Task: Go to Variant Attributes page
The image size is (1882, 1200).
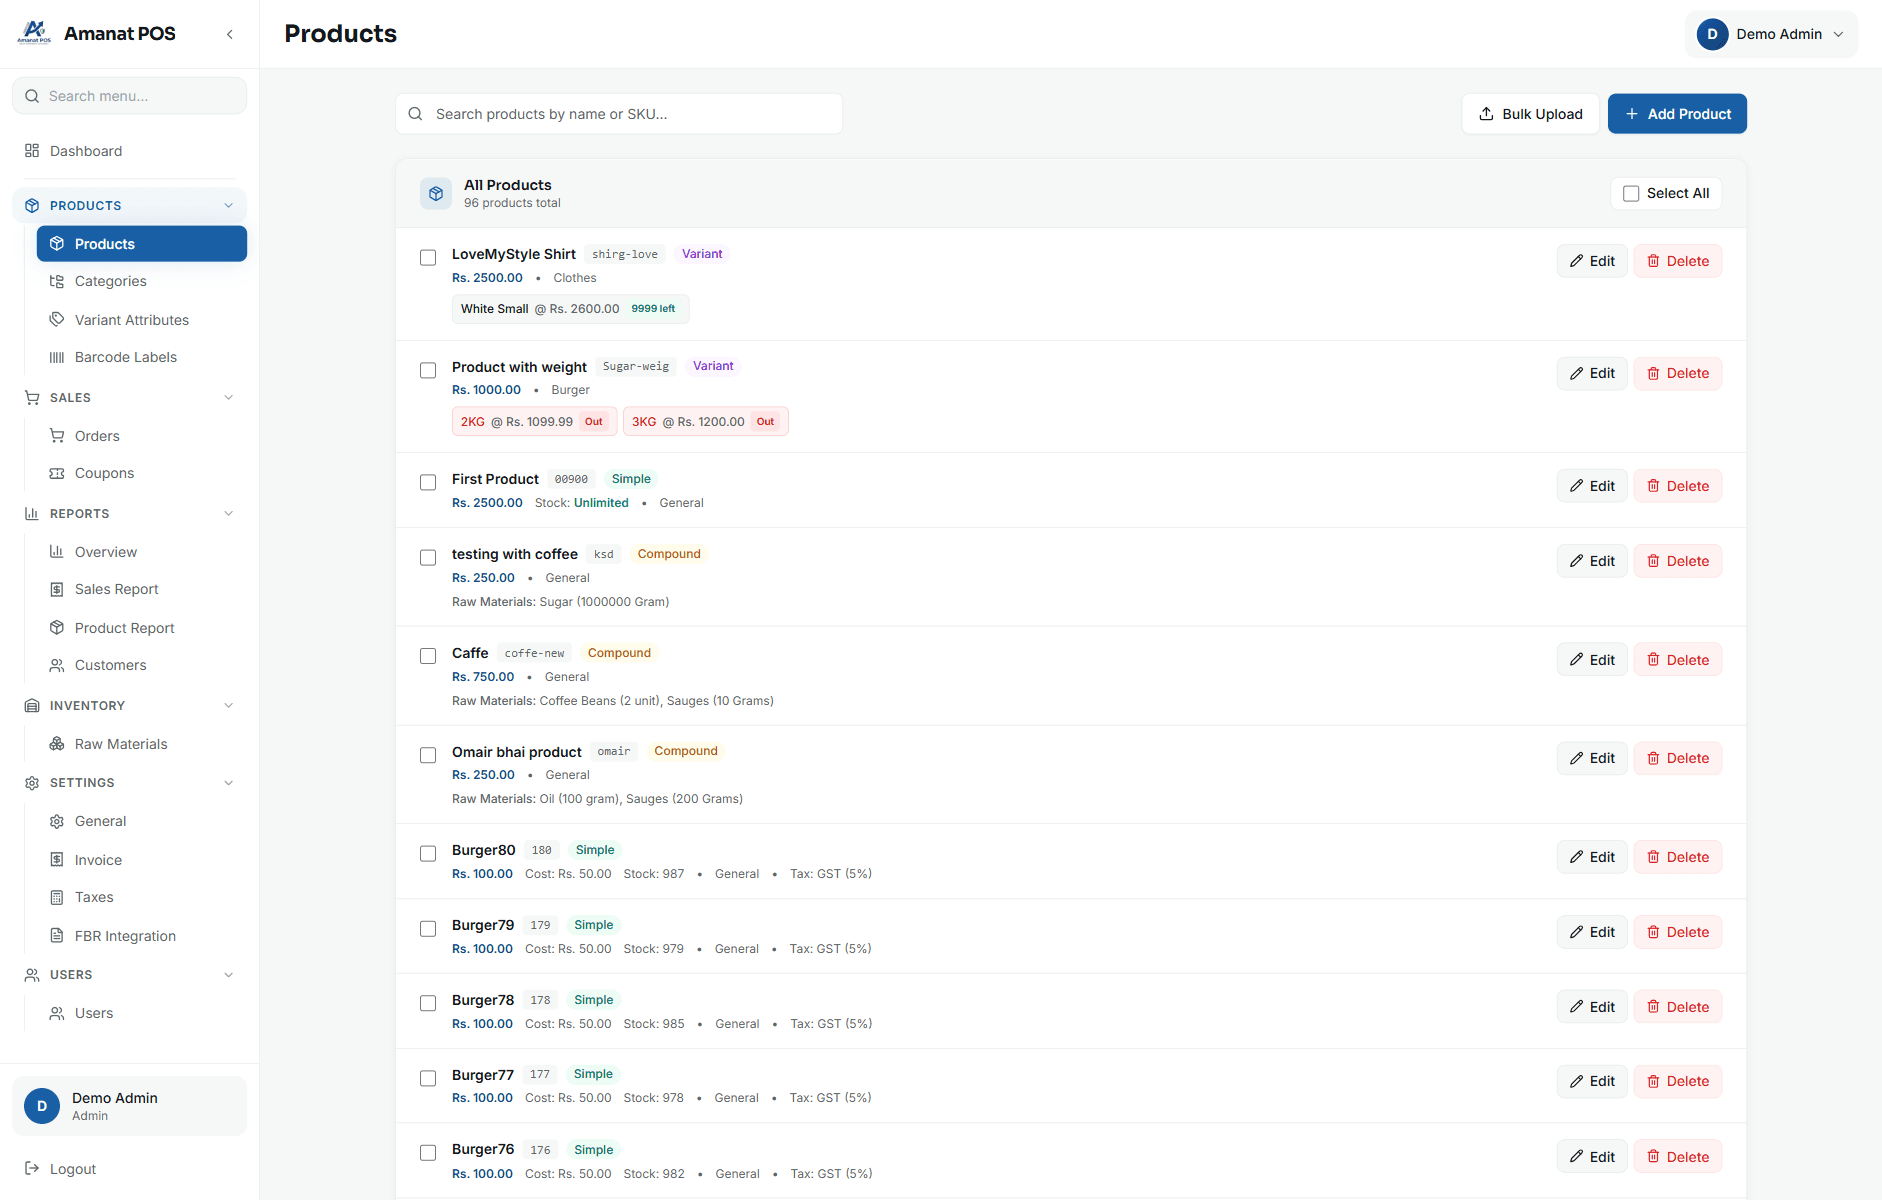Action: coord(141,320)
